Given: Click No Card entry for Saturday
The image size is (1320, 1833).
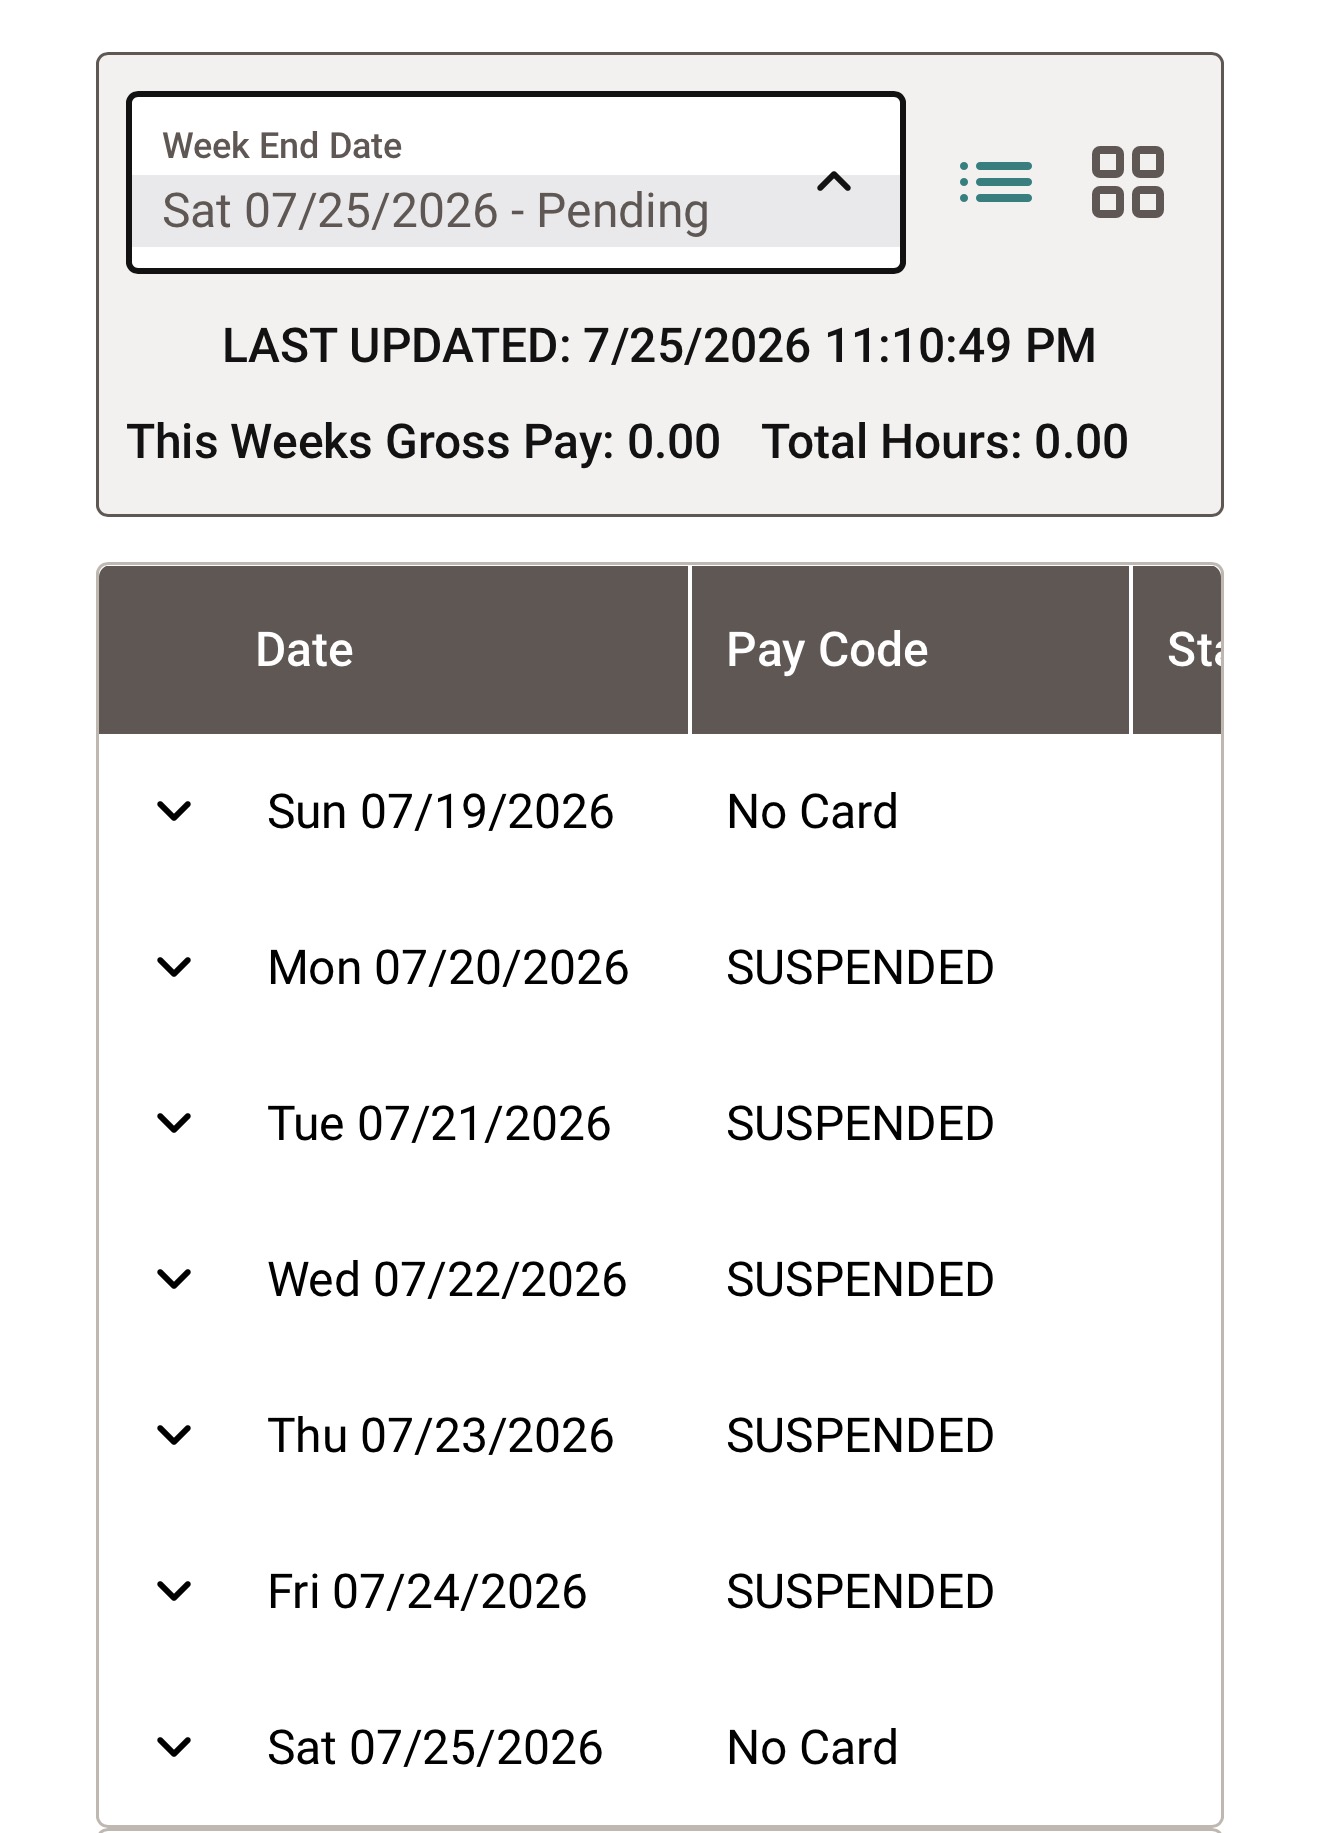Looking at the screenshot, I should click(x=812, y=1748).
